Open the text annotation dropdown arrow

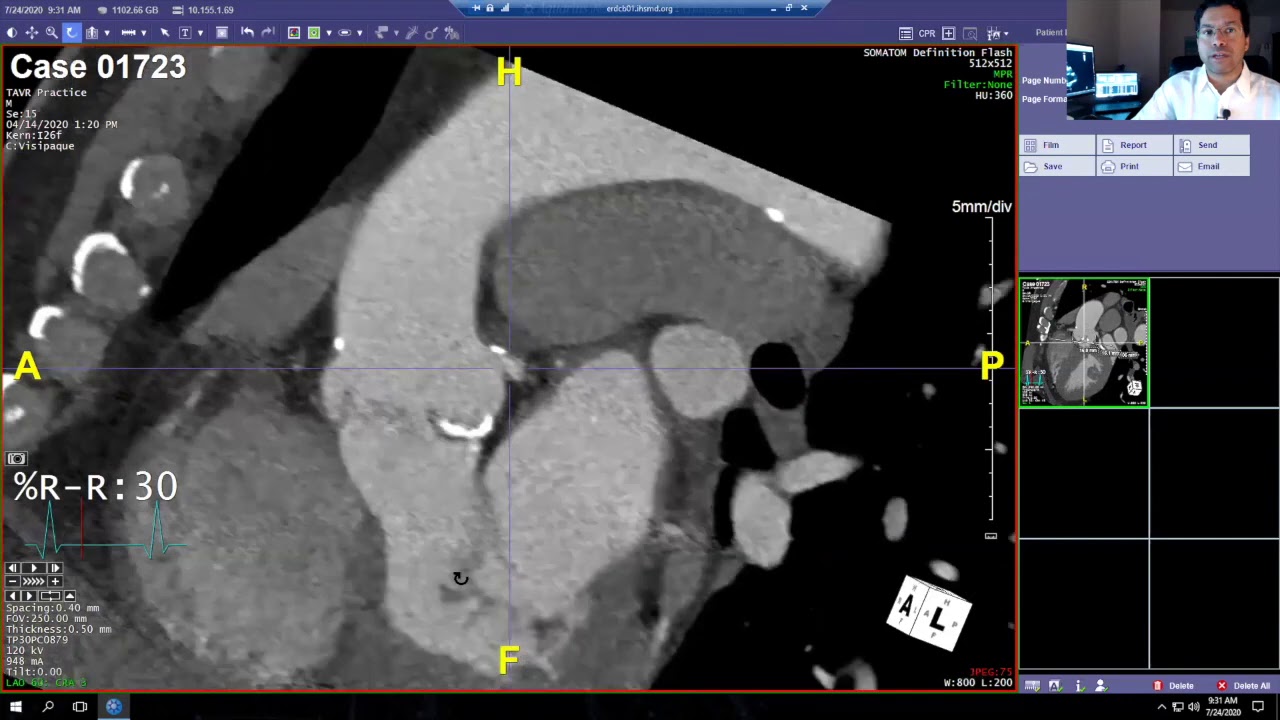[x=200, y=33]
